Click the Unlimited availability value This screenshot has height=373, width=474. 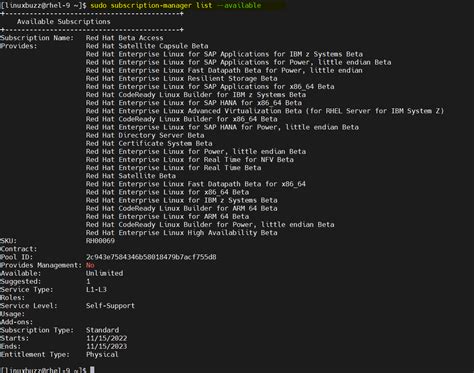[x=104, y=273]
